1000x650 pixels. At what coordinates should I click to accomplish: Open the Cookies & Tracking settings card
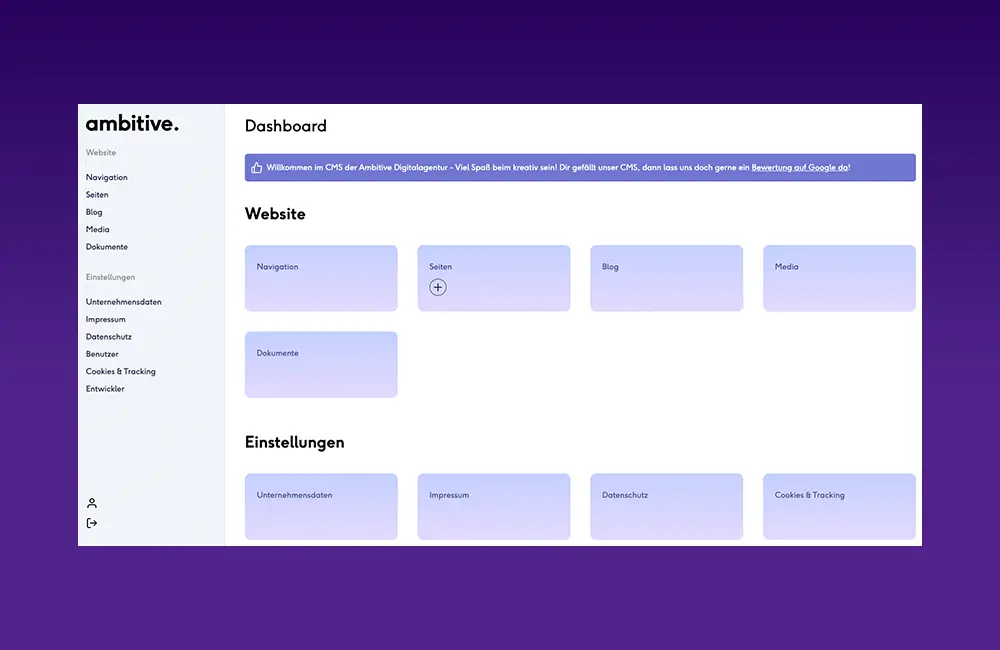pos(839,506)
